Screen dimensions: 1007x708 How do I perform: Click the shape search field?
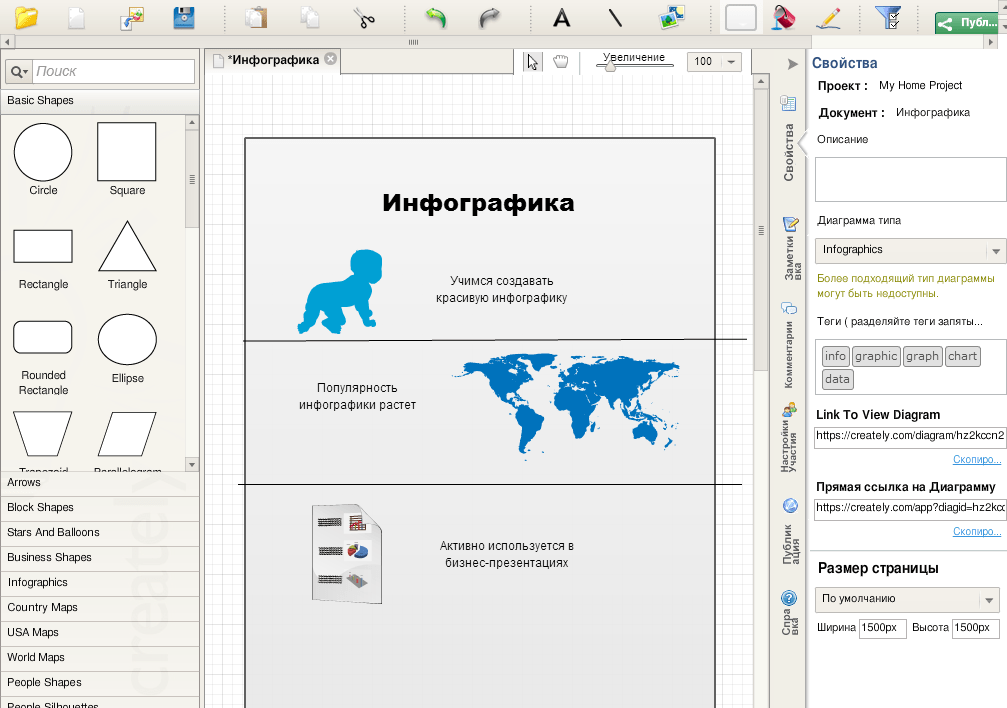coord(113,72)
